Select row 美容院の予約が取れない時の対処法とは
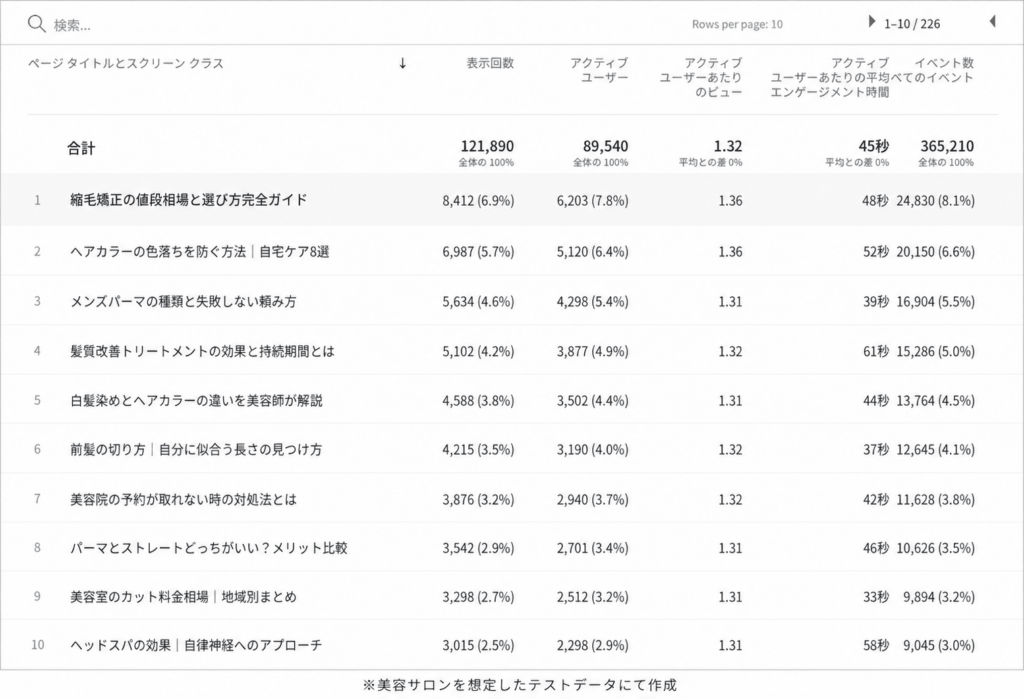This screenshot has width=1024, height=699. [x=512, y=498]
